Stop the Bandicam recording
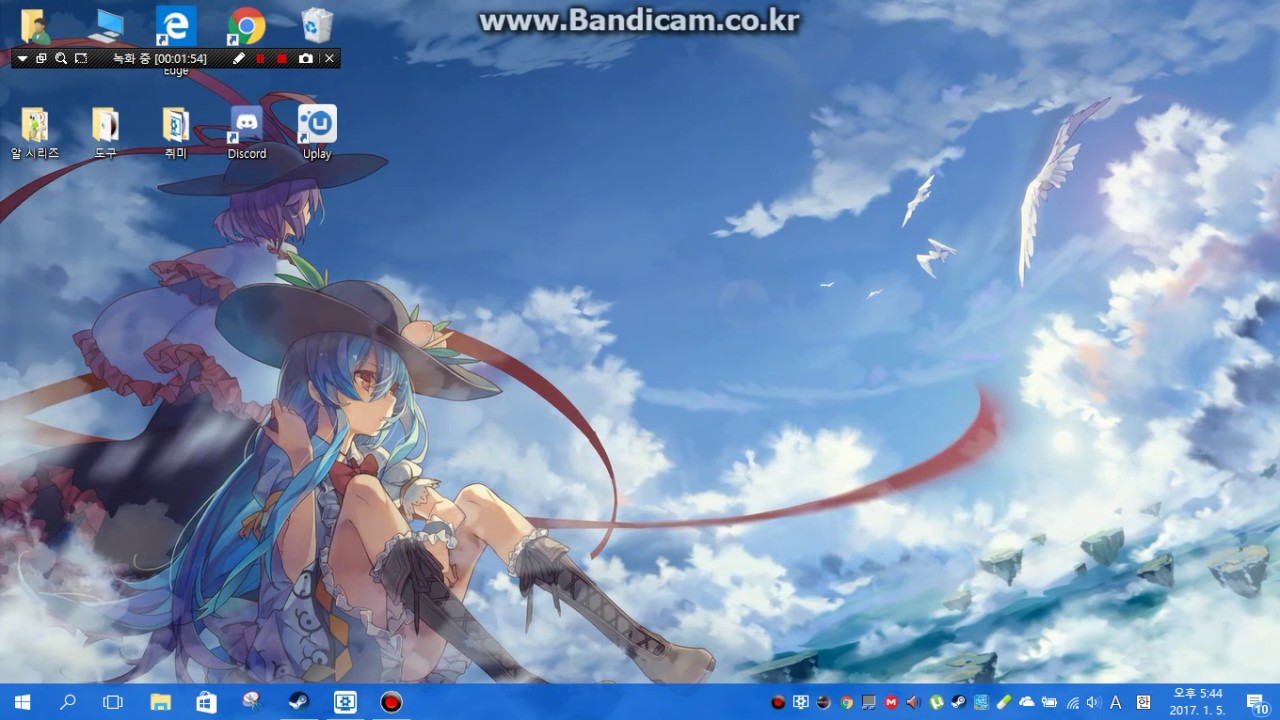 coord(282,59)
